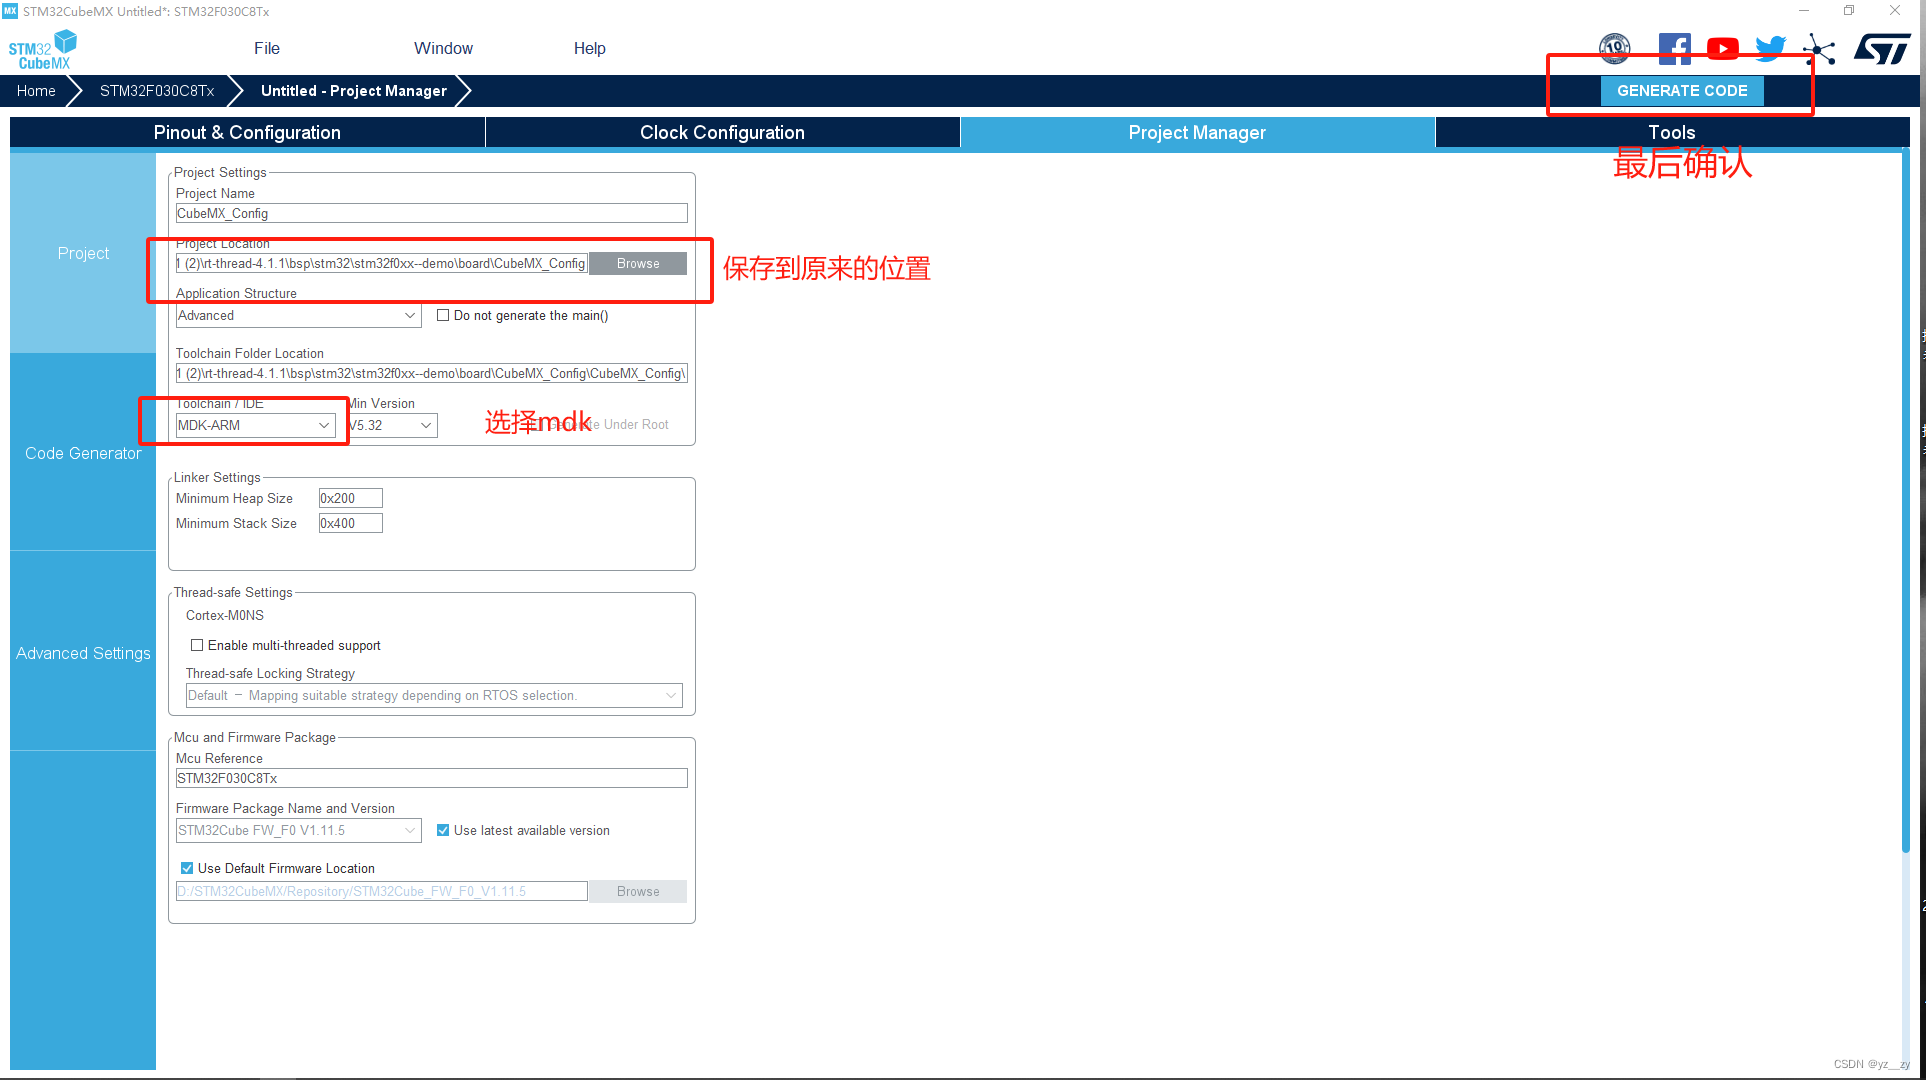Open the YouTube icon
Image resolution: width=1926 pixels, height=1080 pixels.
pyautogui.click(x=1722, y=47)
